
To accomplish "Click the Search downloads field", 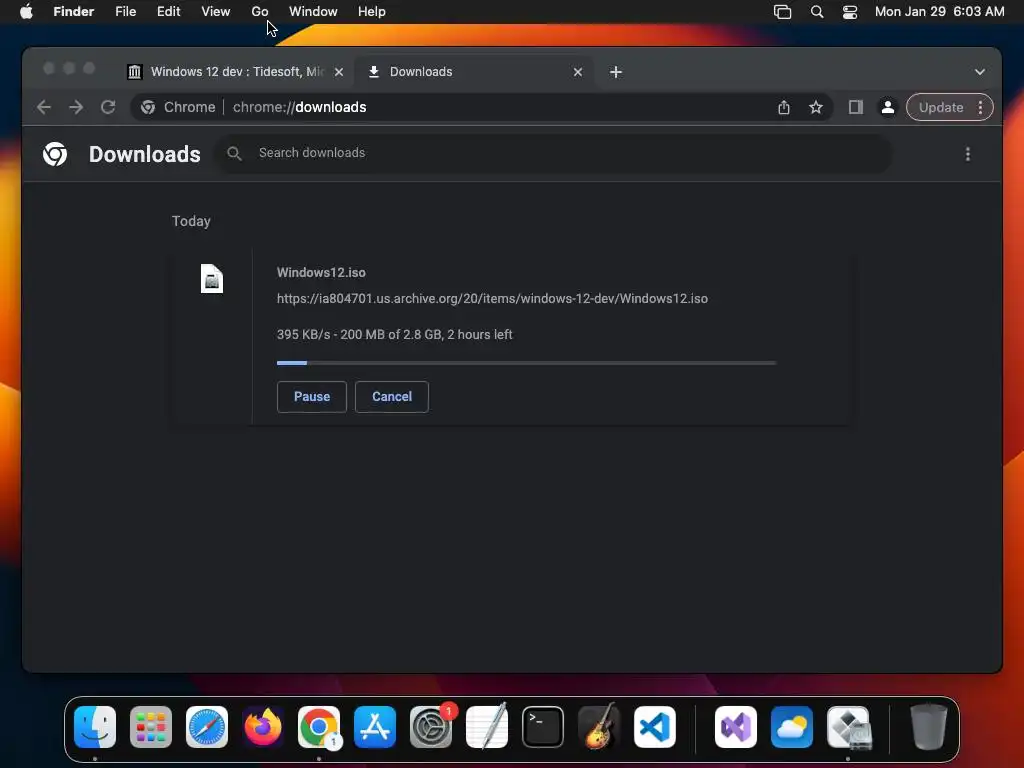I will tap(554, 153).
